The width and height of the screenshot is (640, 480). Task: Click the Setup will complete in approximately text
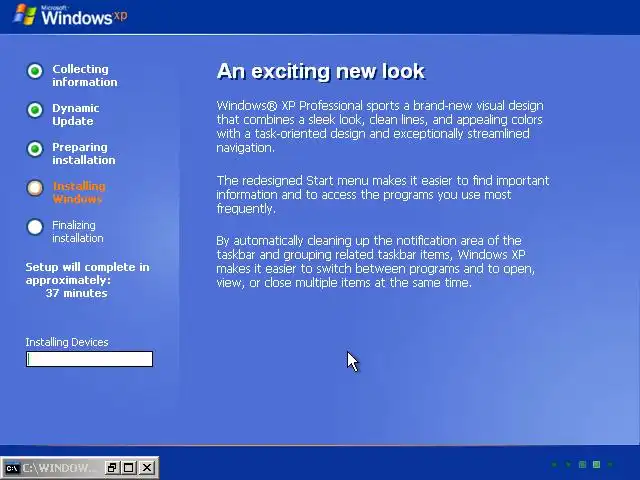click(87, 273)
